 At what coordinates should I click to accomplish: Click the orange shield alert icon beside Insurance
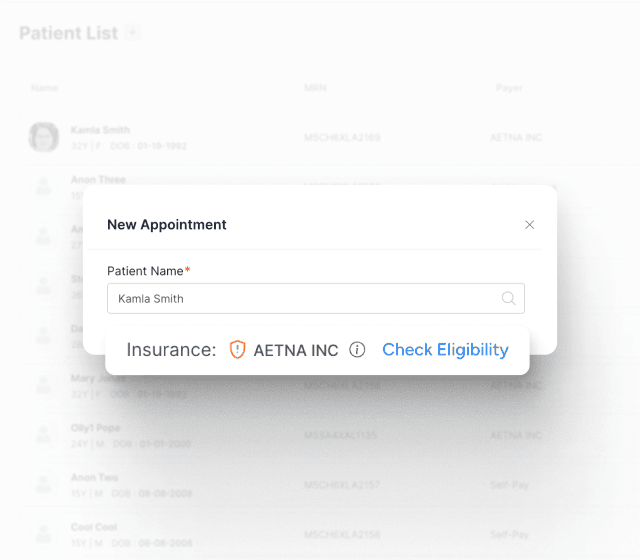coord(237,350)
